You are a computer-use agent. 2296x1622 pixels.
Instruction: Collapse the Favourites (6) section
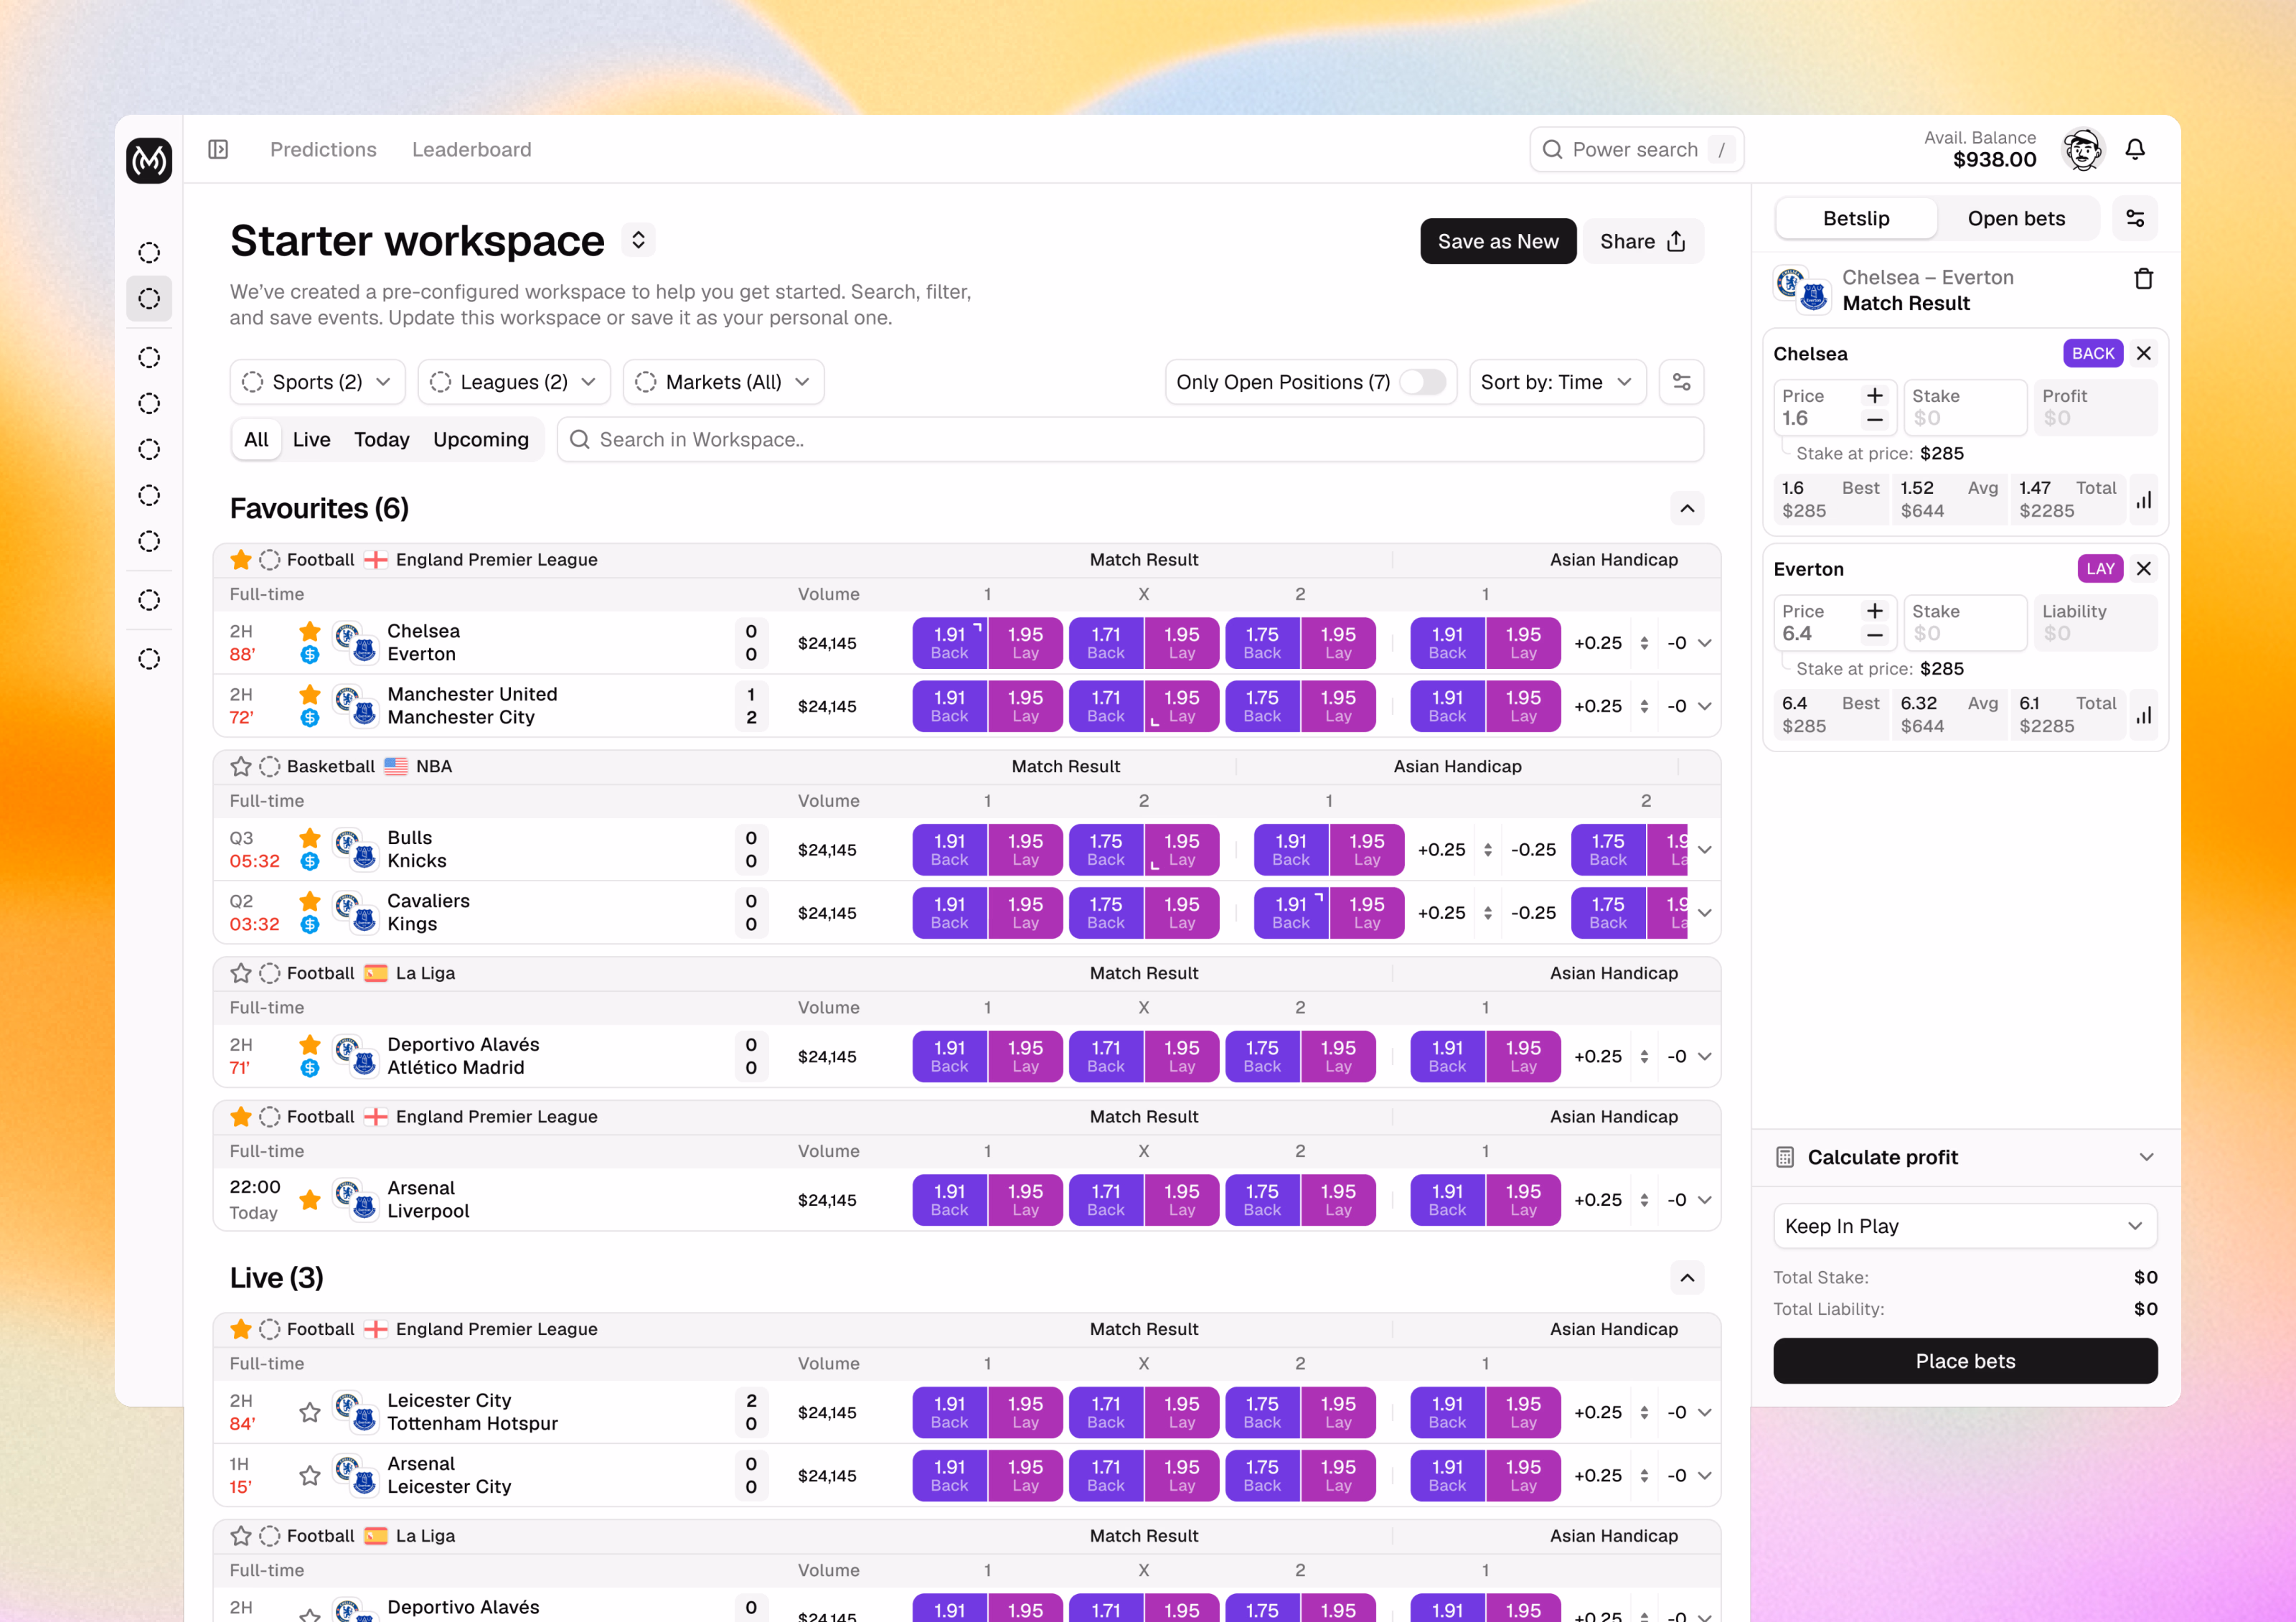pos(1687,508)
